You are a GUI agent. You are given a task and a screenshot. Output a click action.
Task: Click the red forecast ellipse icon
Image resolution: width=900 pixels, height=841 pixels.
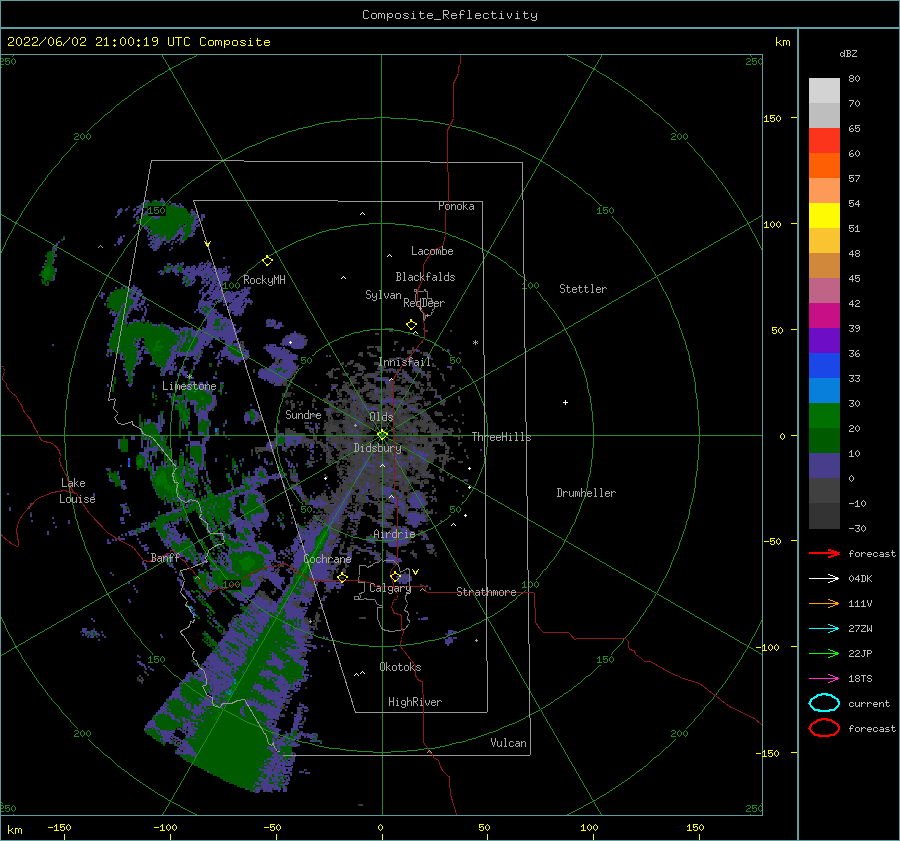click(x=824, y=728)
